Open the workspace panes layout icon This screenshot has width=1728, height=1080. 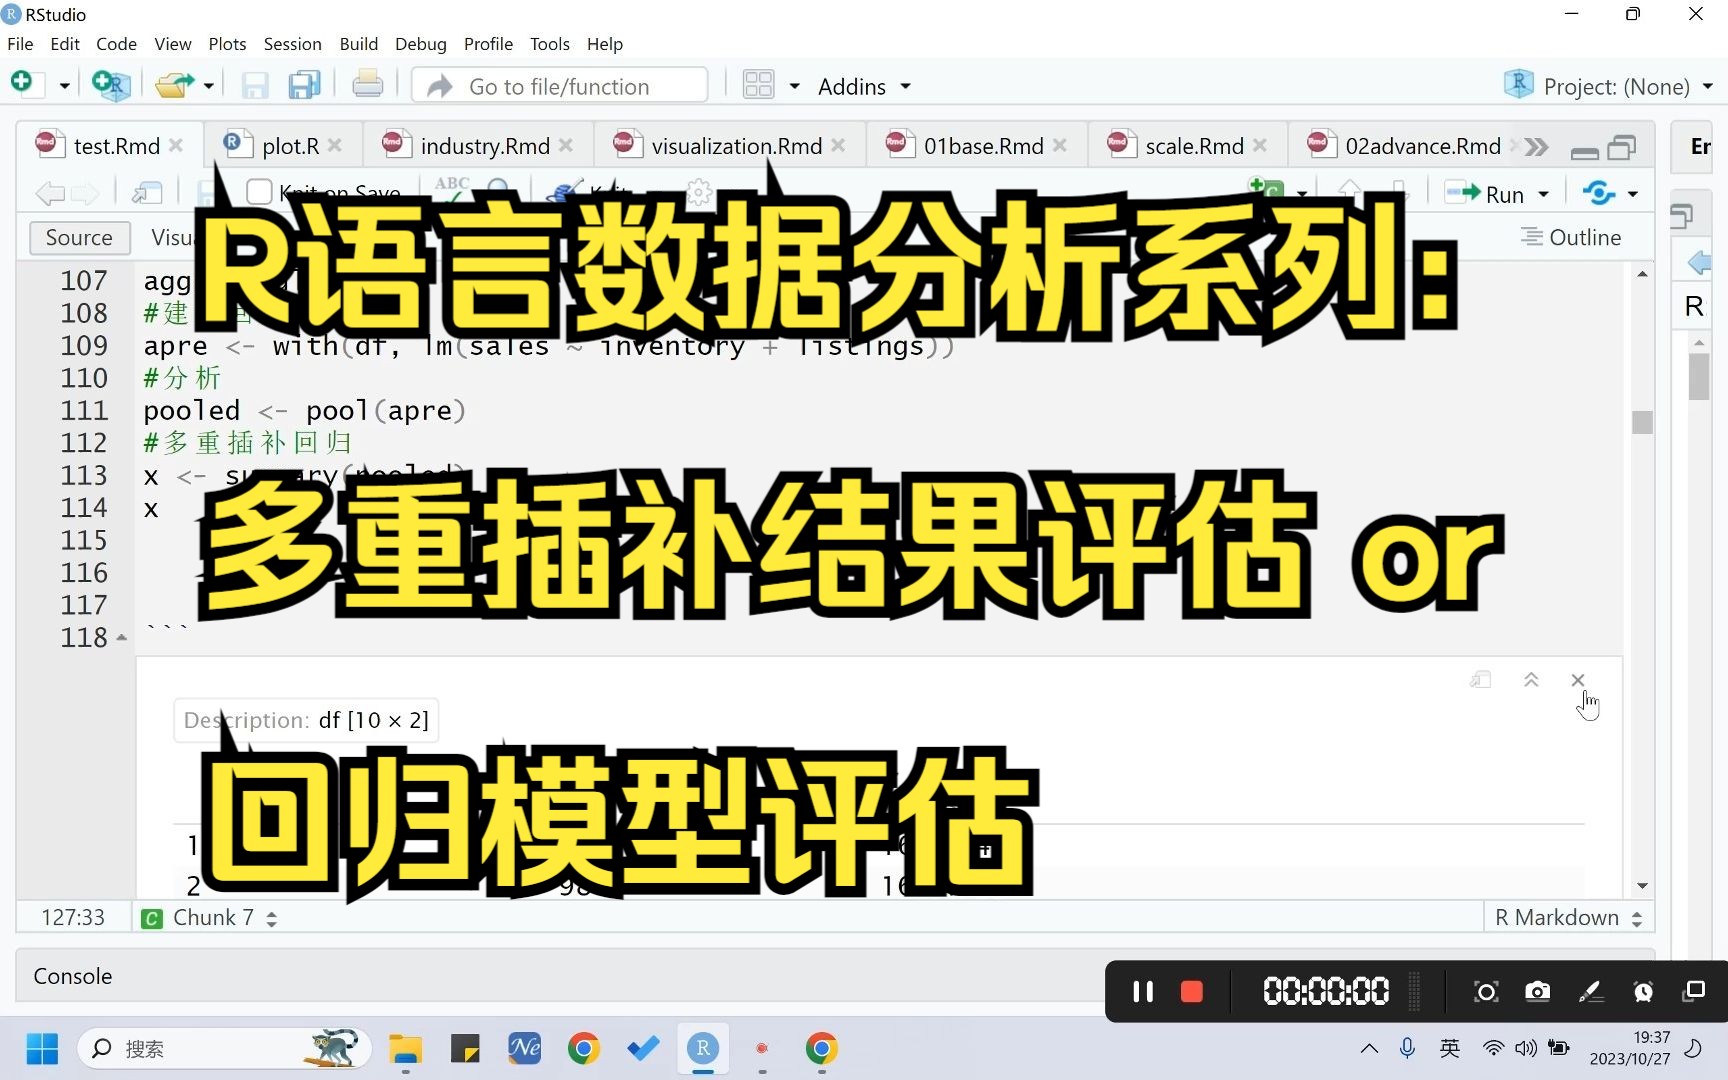click(x=759, y=85)
